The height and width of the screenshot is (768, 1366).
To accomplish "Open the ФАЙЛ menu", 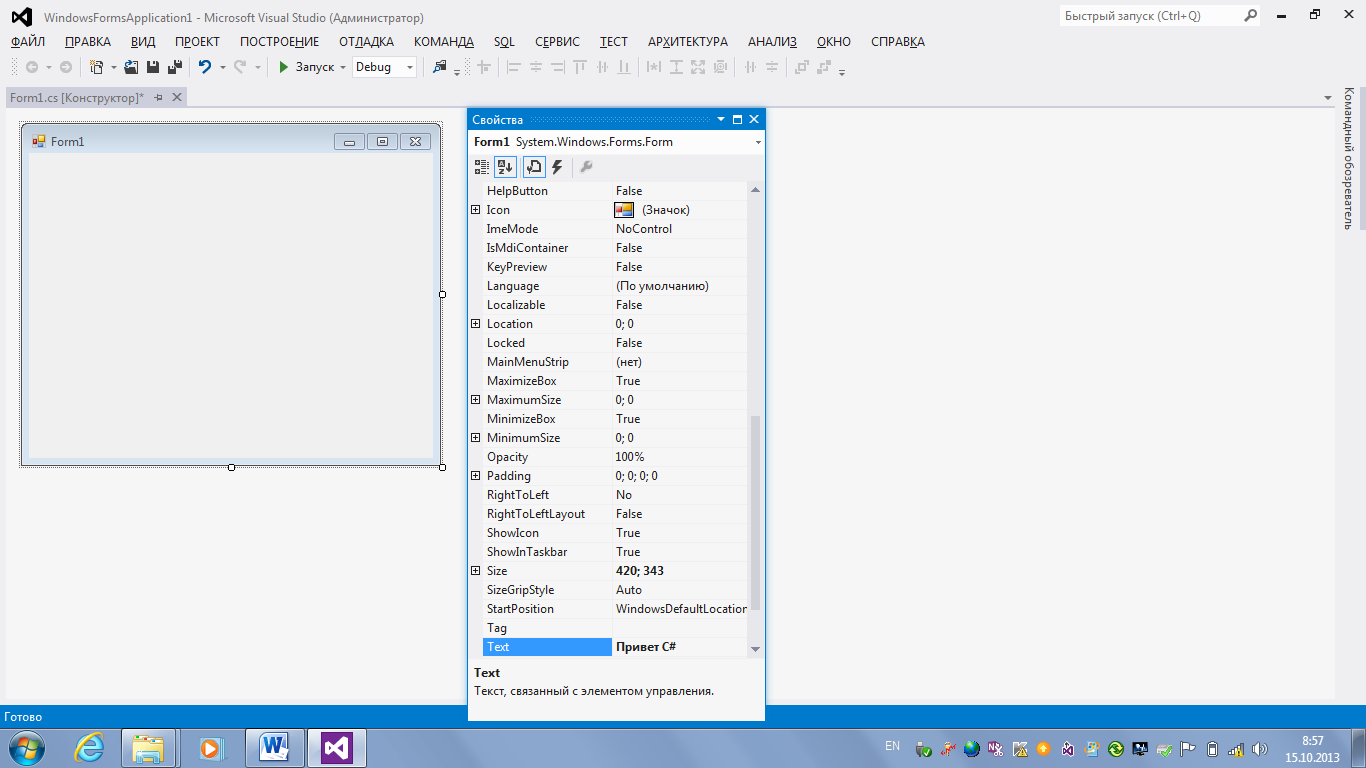I will [28, 42].
